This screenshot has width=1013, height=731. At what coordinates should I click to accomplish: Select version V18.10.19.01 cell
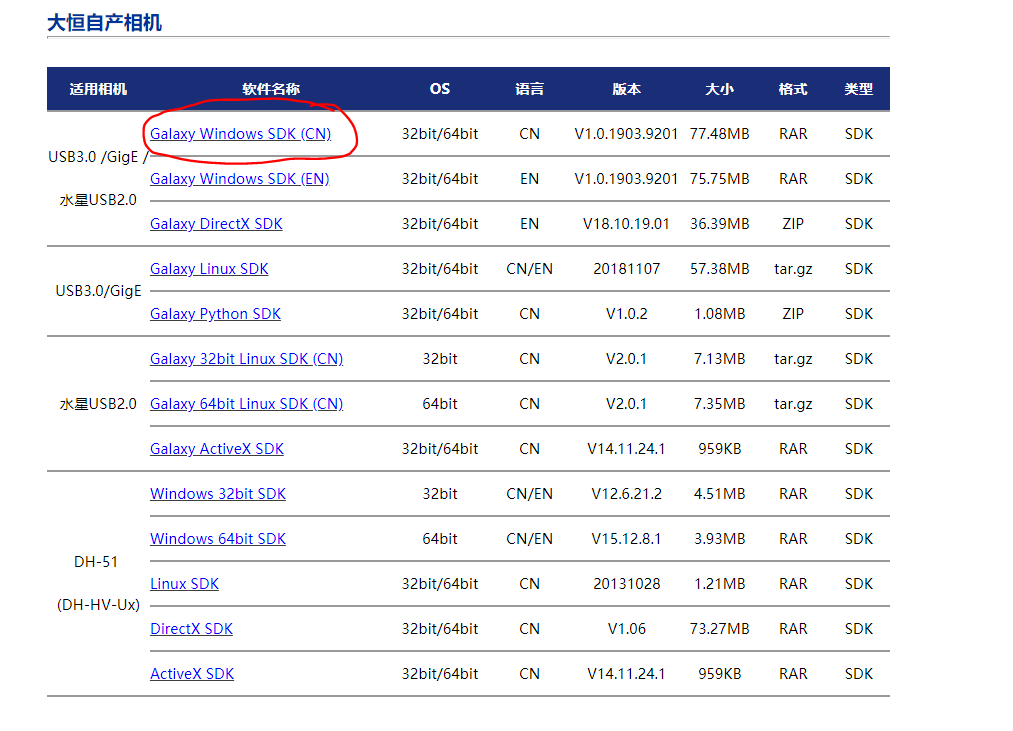626,224
